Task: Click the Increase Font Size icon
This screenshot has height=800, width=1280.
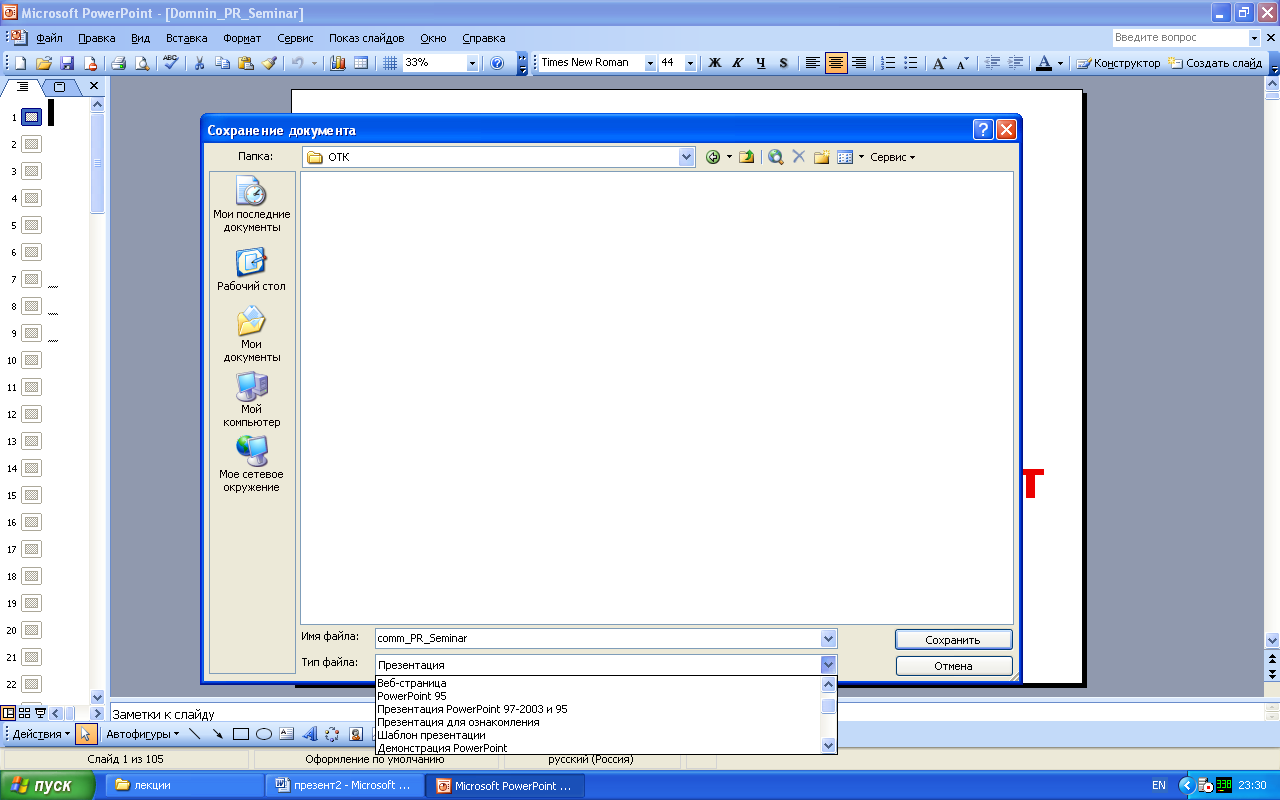Action: [940, 63]
